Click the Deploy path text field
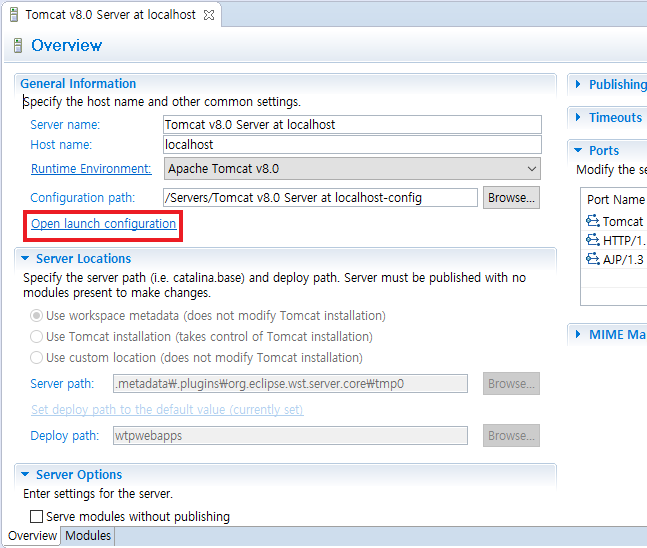647x548 pixels. (290, 435)
